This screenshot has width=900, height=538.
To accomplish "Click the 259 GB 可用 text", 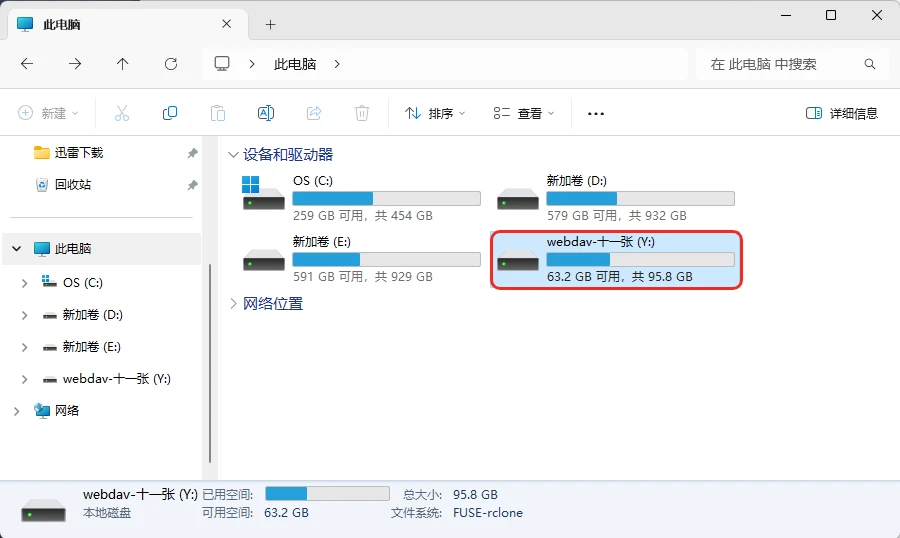I will click(328, 216).
